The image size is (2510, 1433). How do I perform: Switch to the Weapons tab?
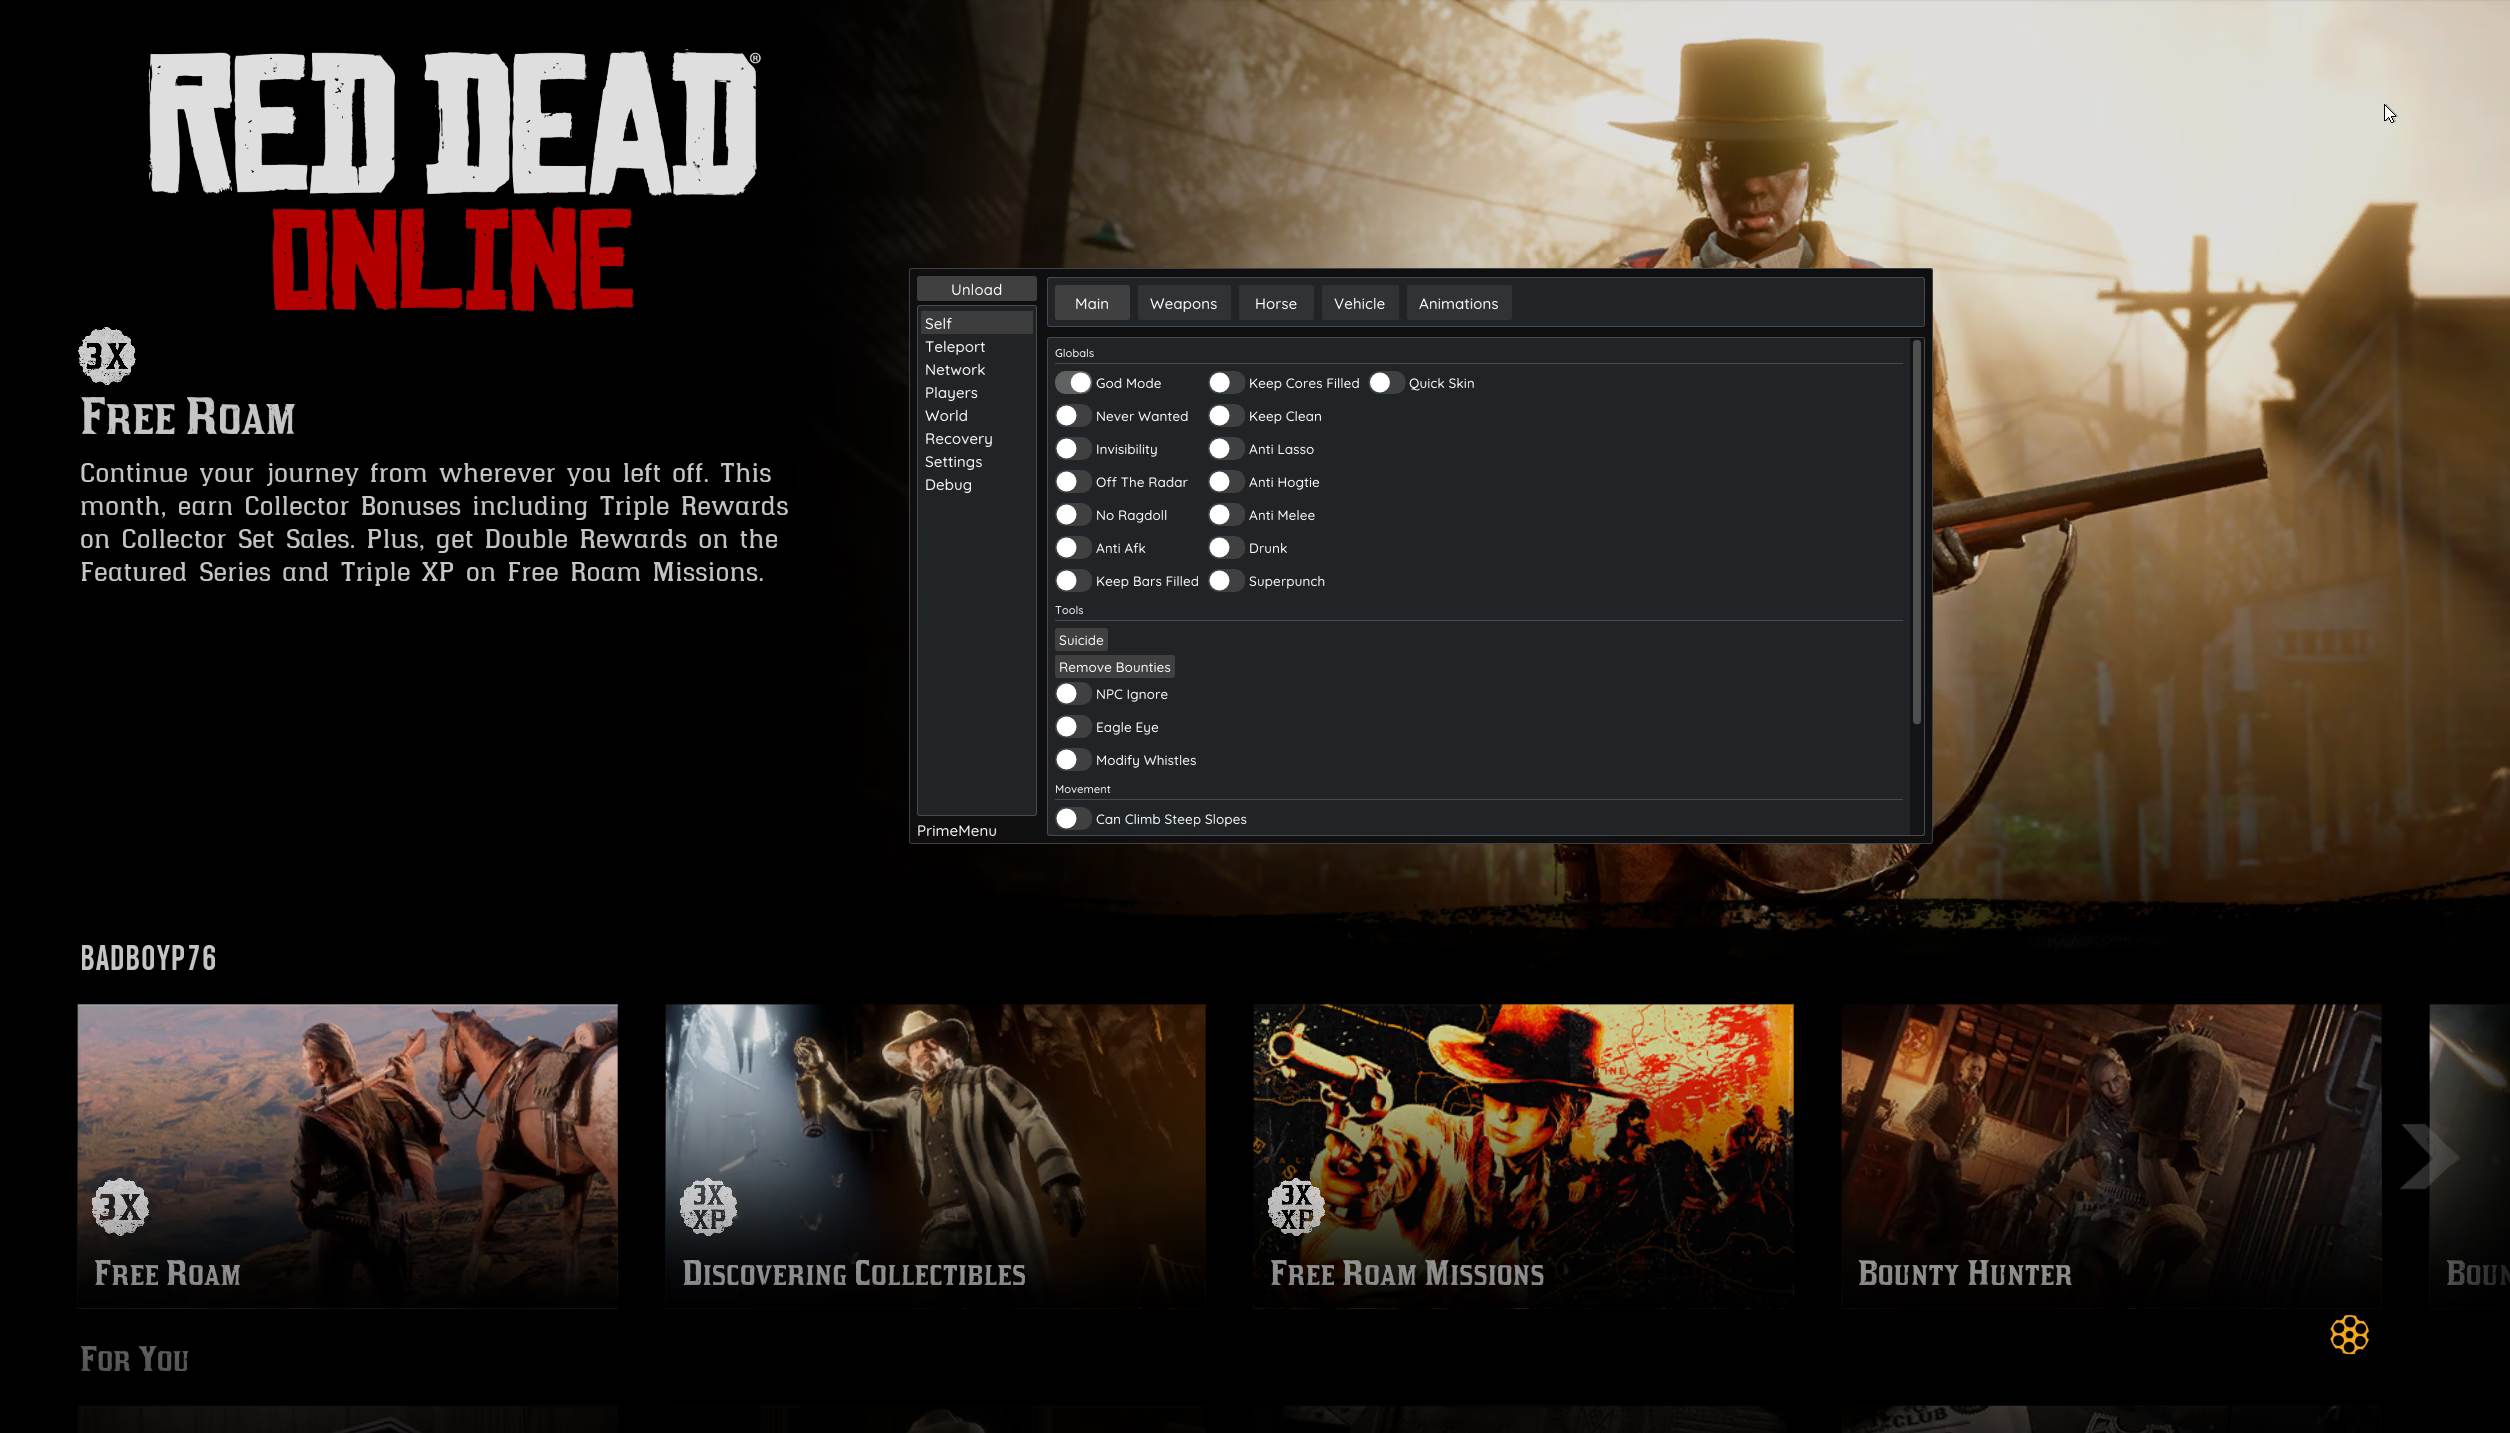(x=1183, y=303)
